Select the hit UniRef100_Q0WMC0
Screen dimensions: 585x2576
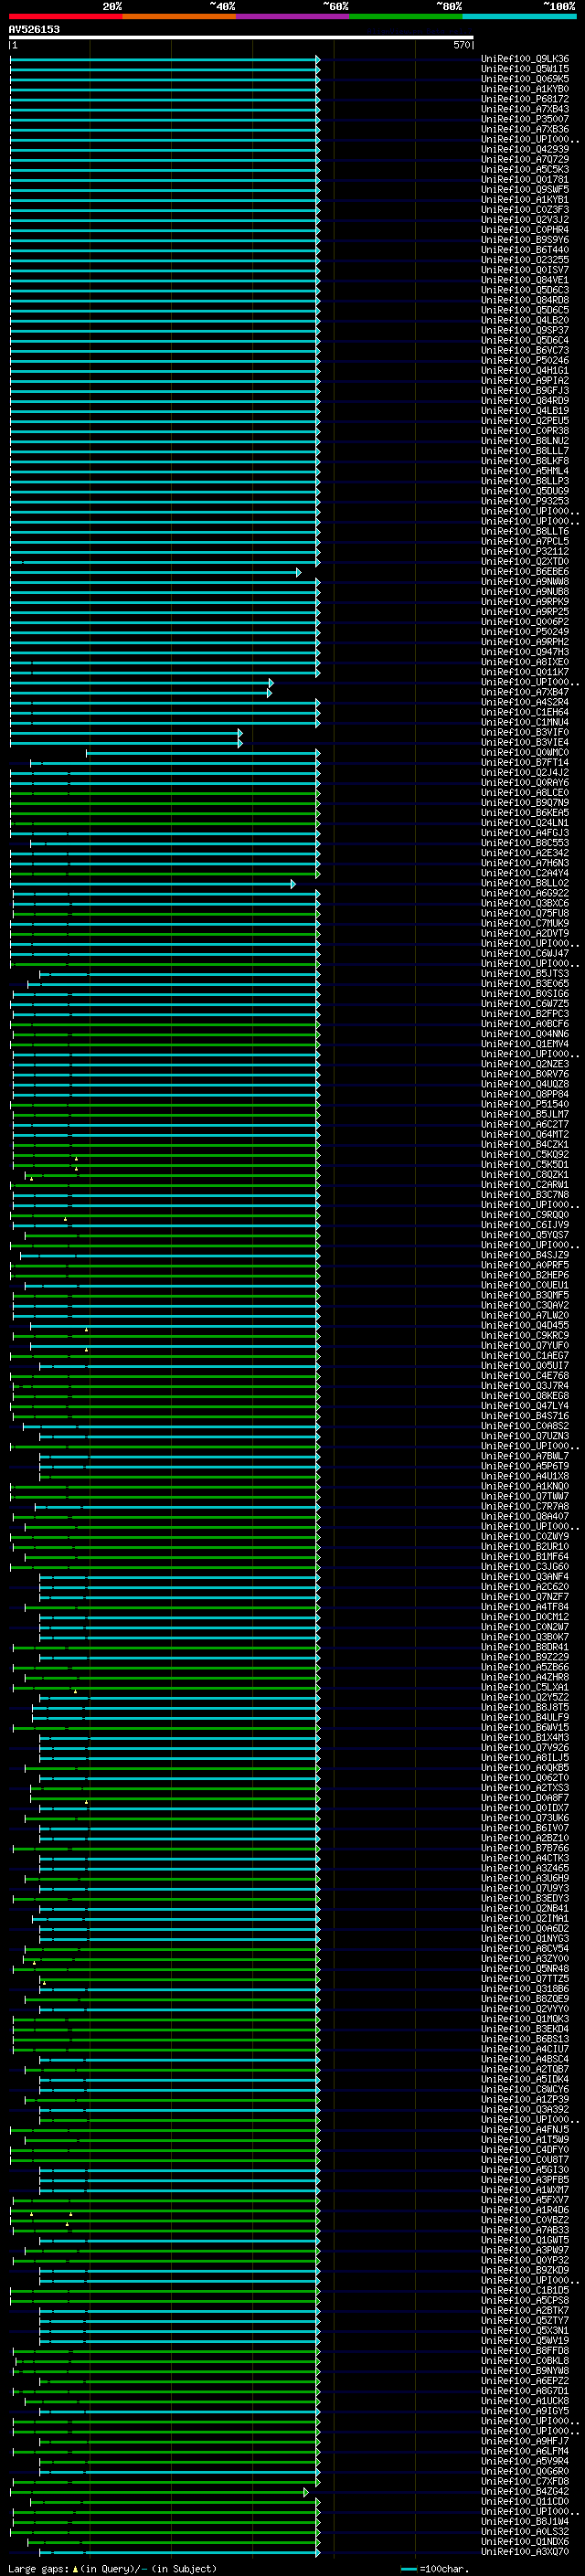click(x=525, y=752)
